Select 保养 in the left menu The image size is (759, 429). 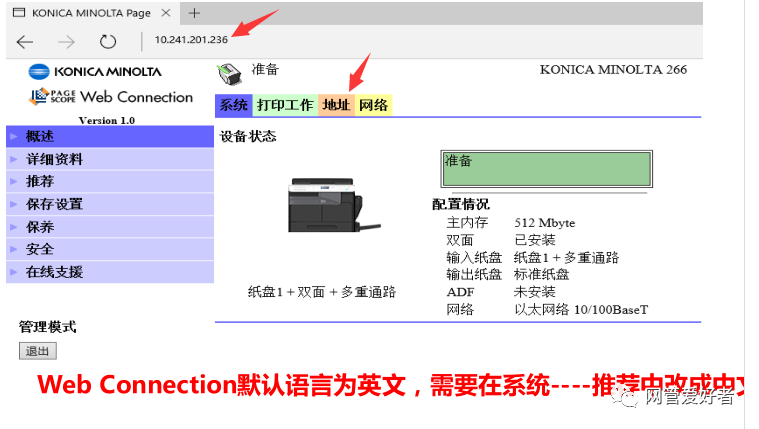[x=110, y=227]
